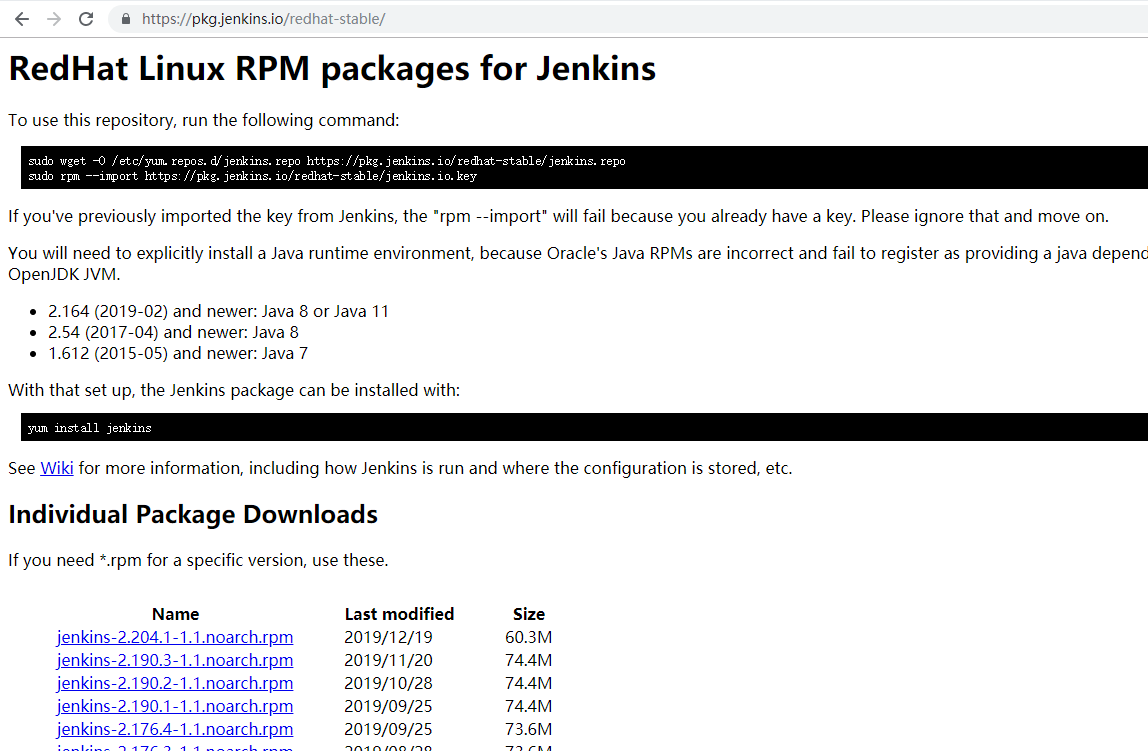
Task: Reload the page with the refresh icon
Action: coord(86,19)
